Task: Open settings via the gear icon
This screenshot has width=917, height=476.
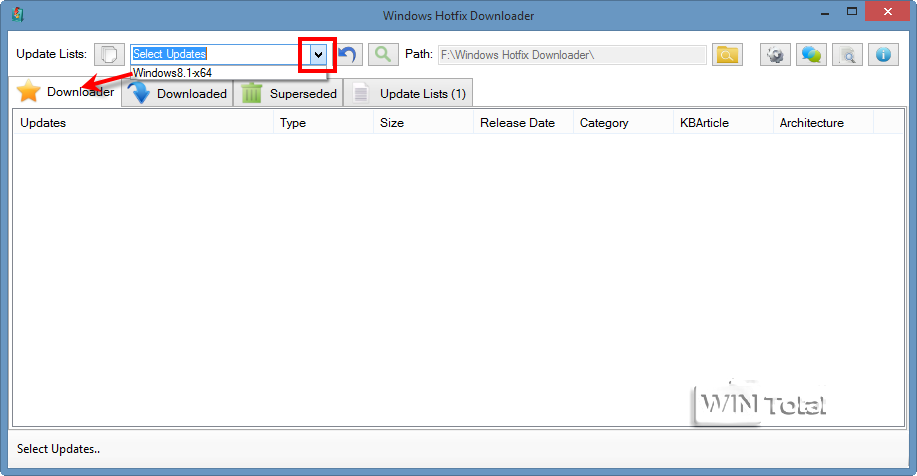Action: coord(775,54)
